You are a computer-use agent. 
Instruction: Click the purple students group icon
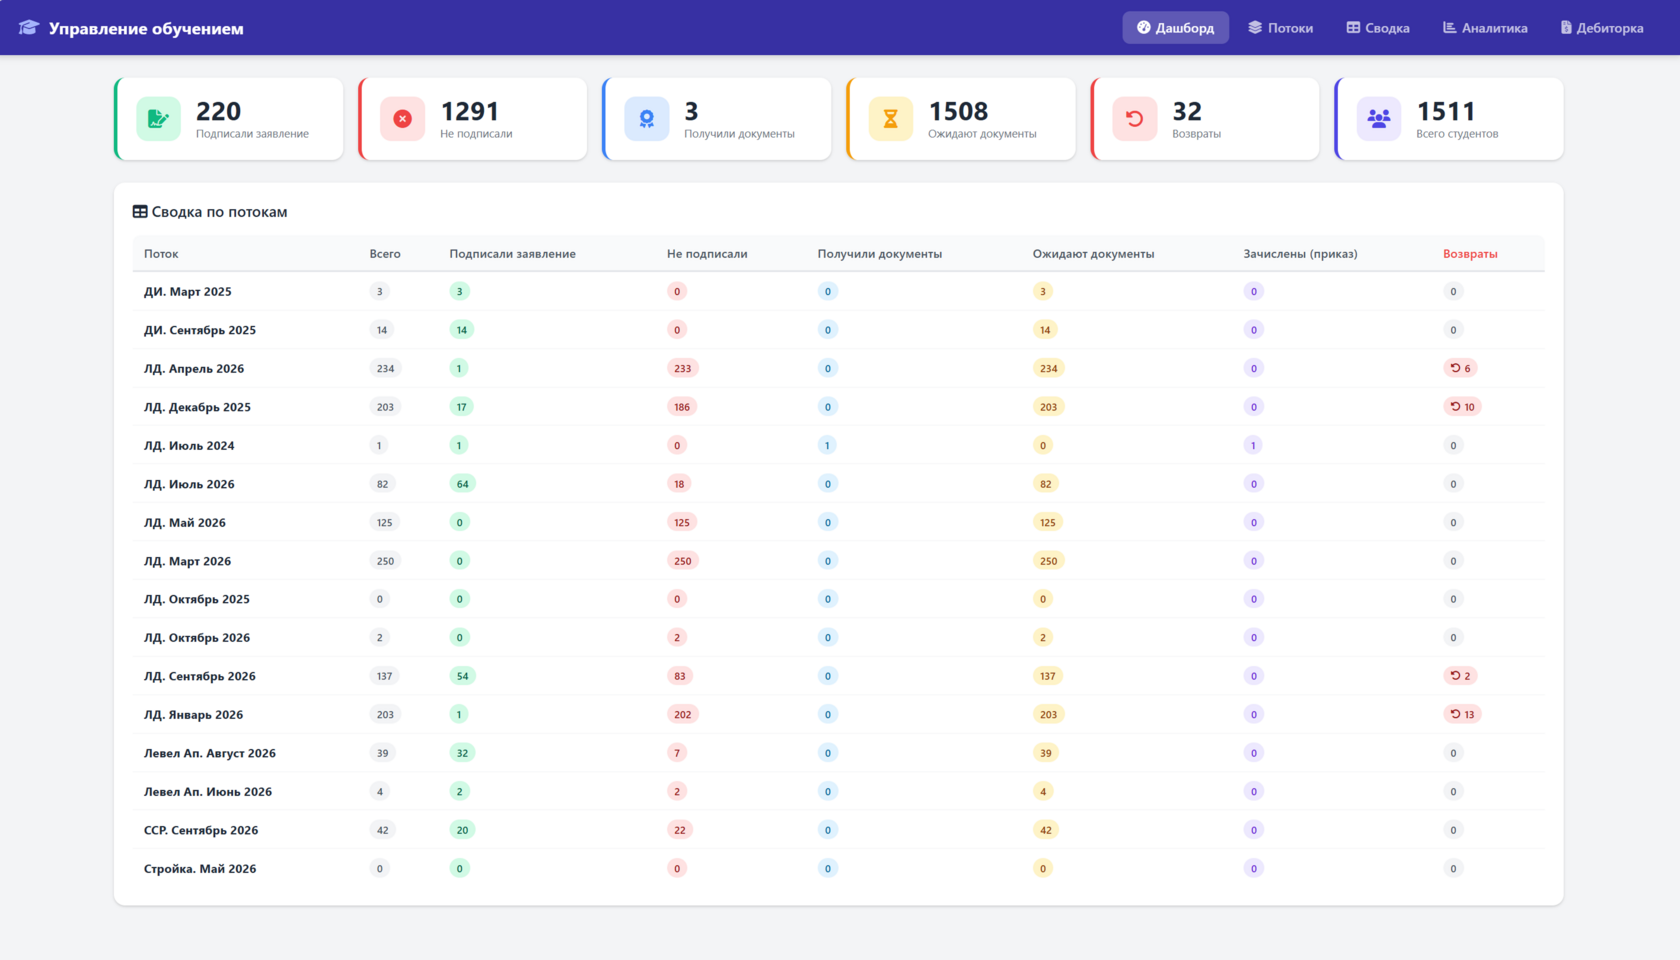click(1379, 119)
